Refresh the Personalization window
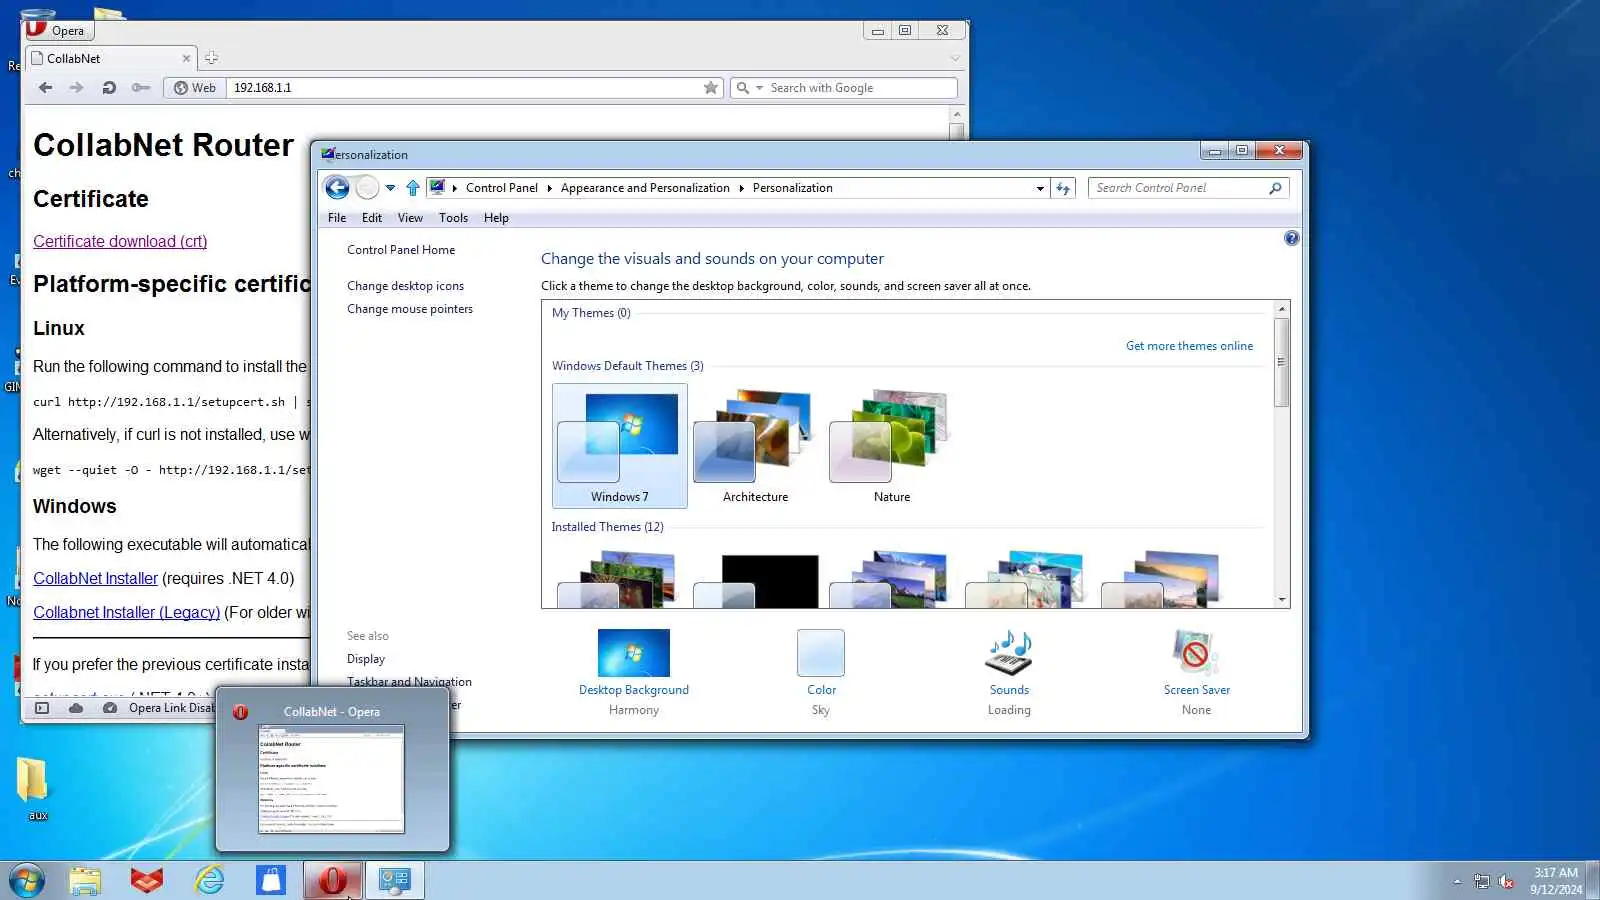This screenshot has height=900, width=1600. point(1063,188)
